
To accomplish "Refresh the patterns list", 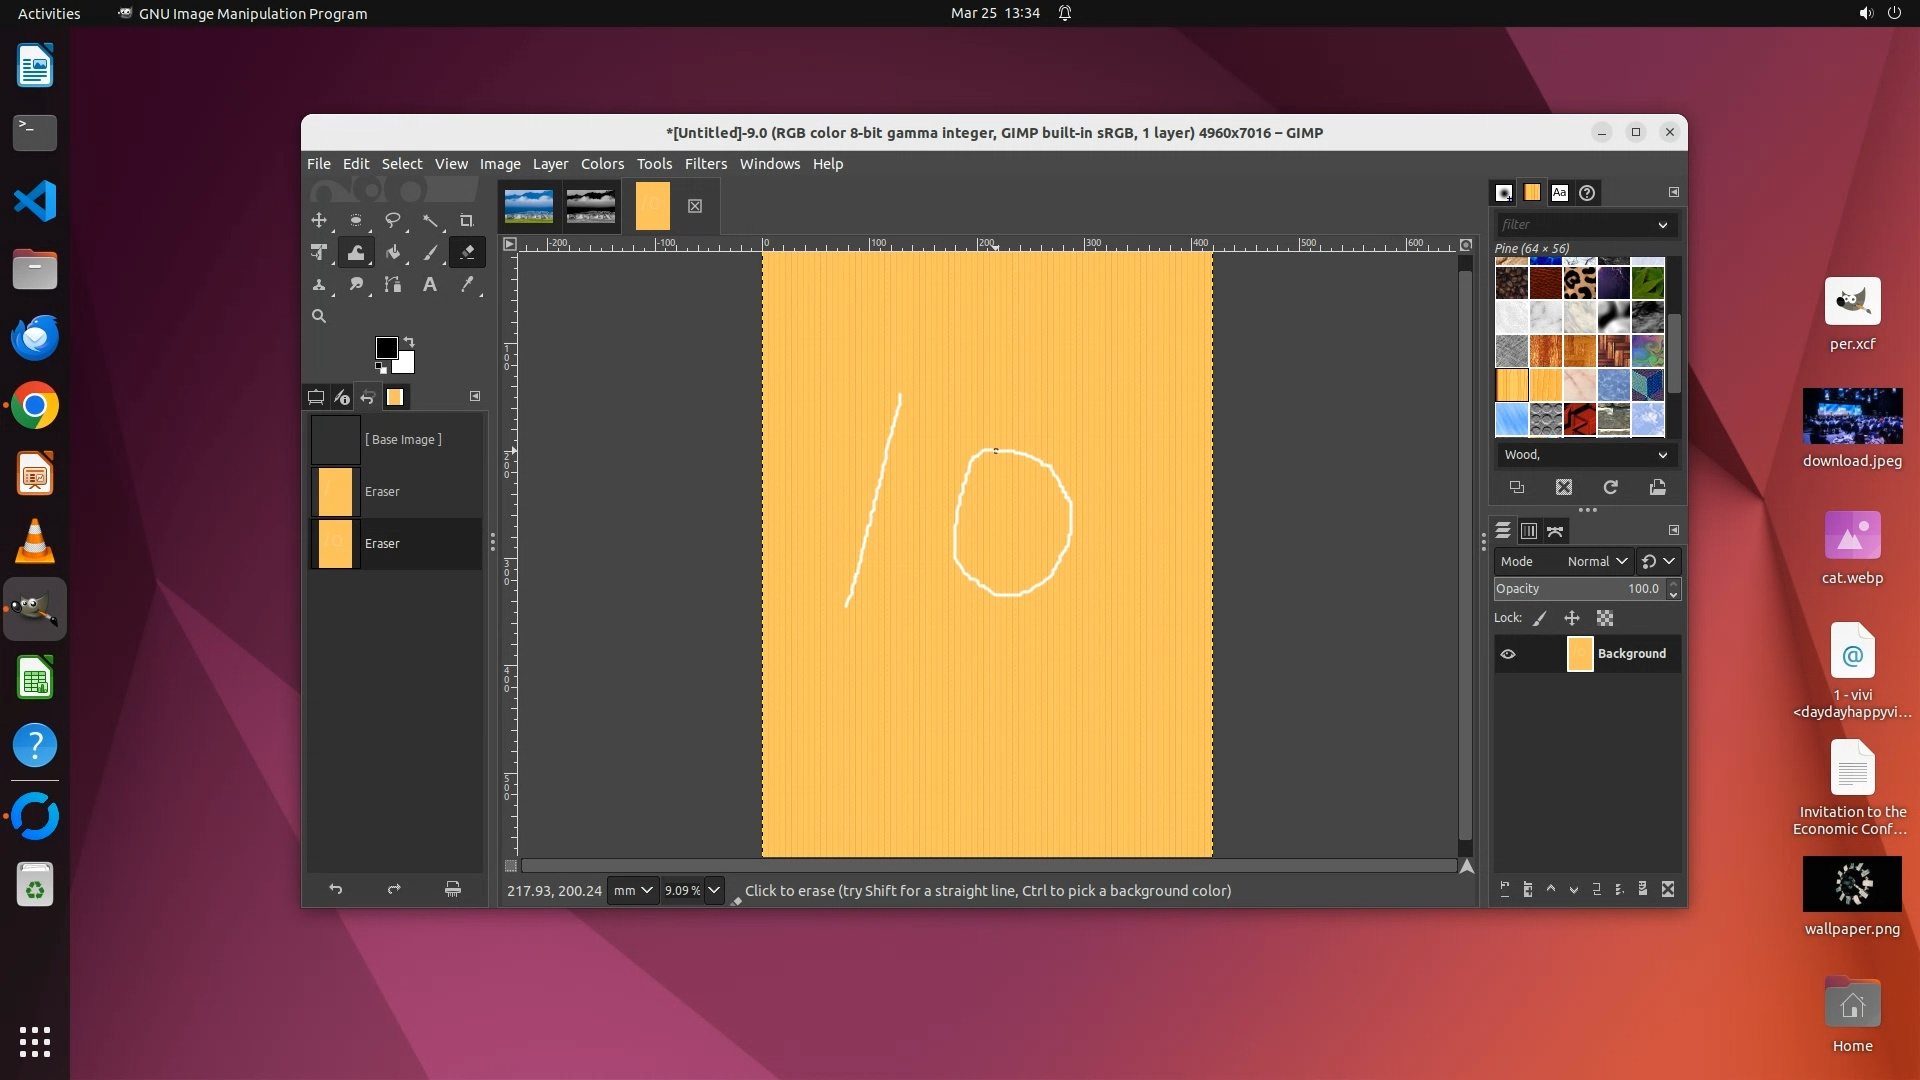I will click(1610, 487).
